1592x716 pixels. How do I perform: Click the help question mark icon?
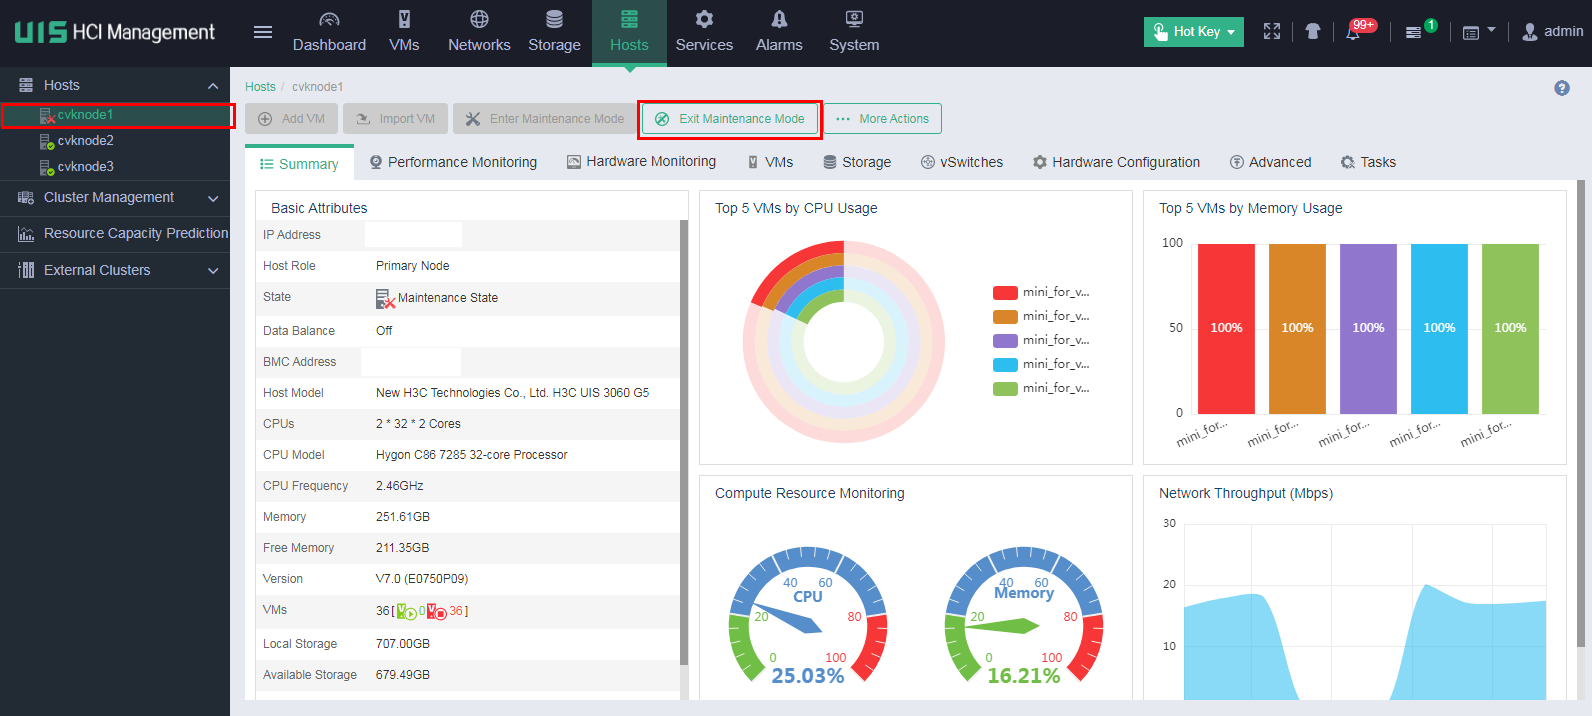pyautogui.click(x=1562, y=88)
